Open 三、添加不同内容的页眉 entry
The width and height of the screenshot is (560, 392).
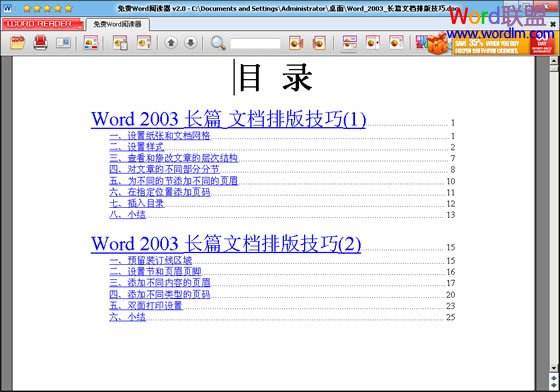pyautogui.click(x=160, y=283)
